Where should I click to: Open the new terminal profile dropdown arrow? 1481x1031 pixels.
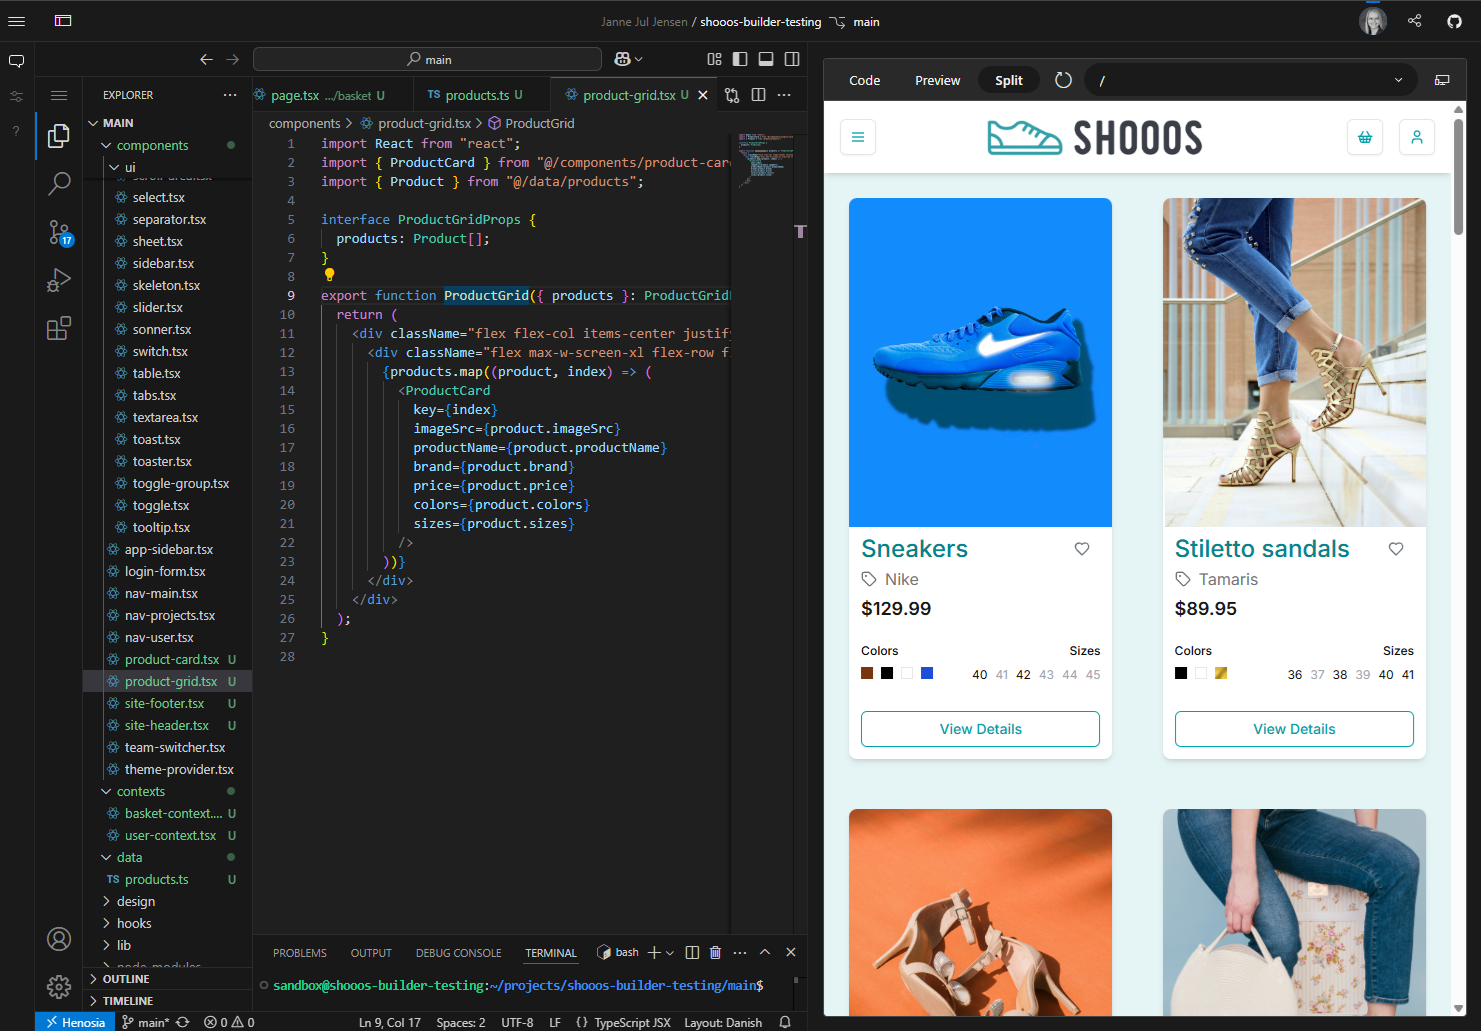(x=670, y=953)
